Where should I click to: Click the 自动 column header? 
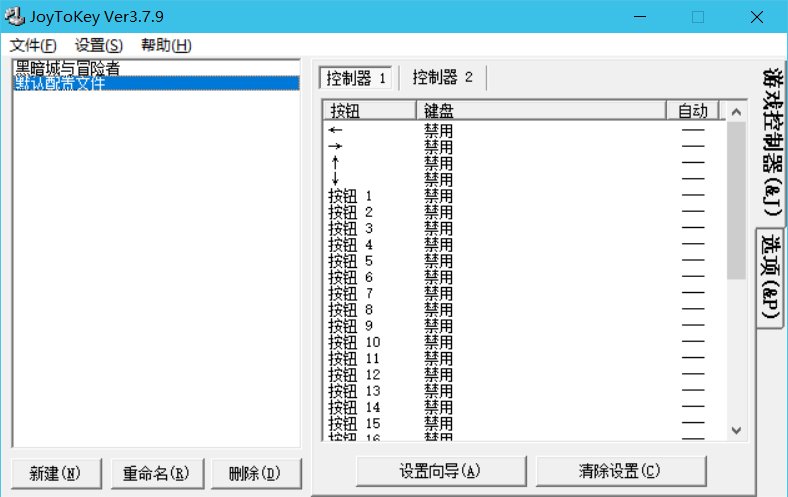(693, 110)
